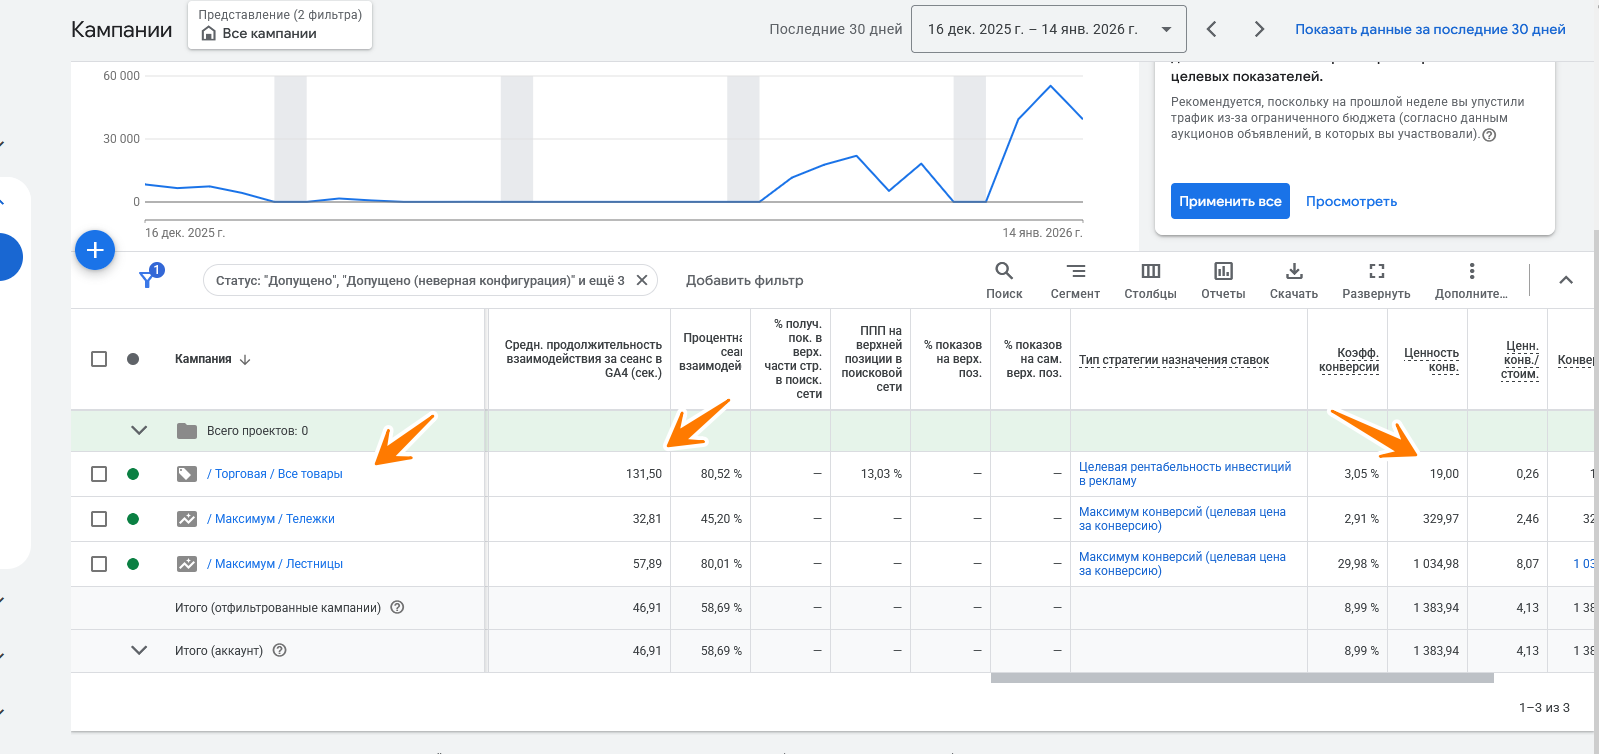Click the Segment icon
Image resolution: width=1599 pixels, height=754 pixels.
1075,280
